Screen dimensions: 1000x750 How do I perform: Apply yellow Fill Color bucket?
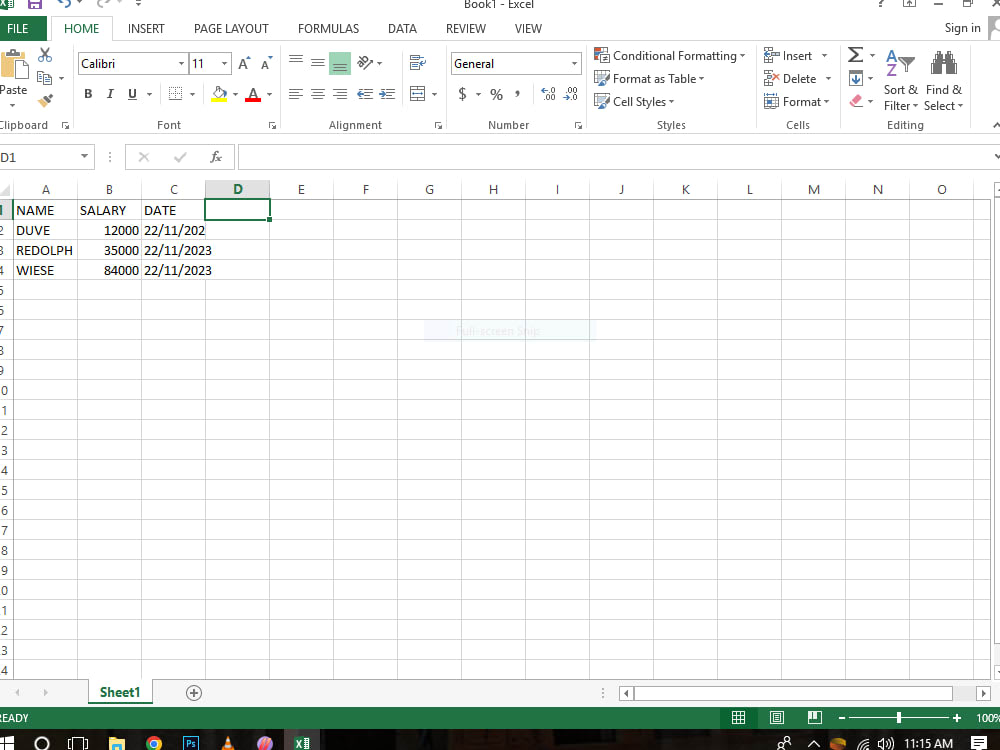(x=219, y=94)
